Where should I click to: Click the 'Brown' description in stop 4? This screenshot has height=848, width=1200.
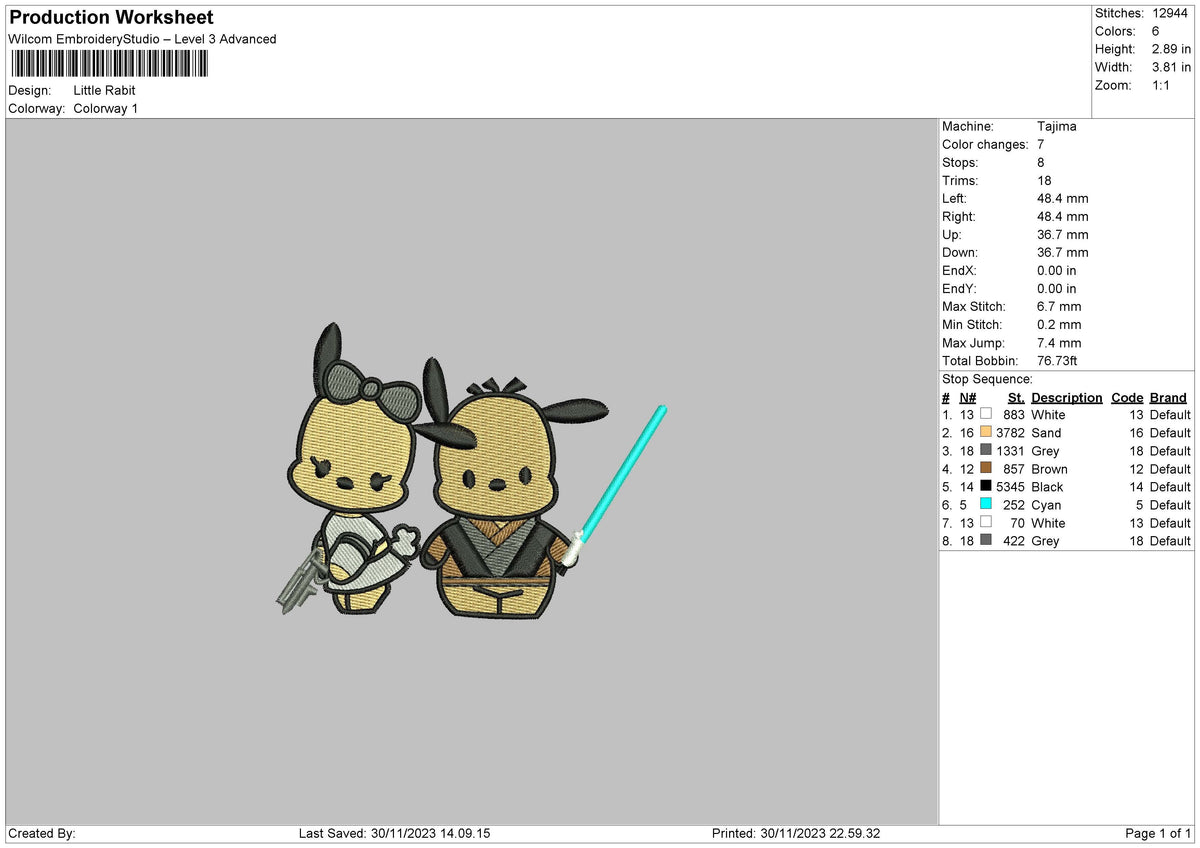click(1049, 468)
